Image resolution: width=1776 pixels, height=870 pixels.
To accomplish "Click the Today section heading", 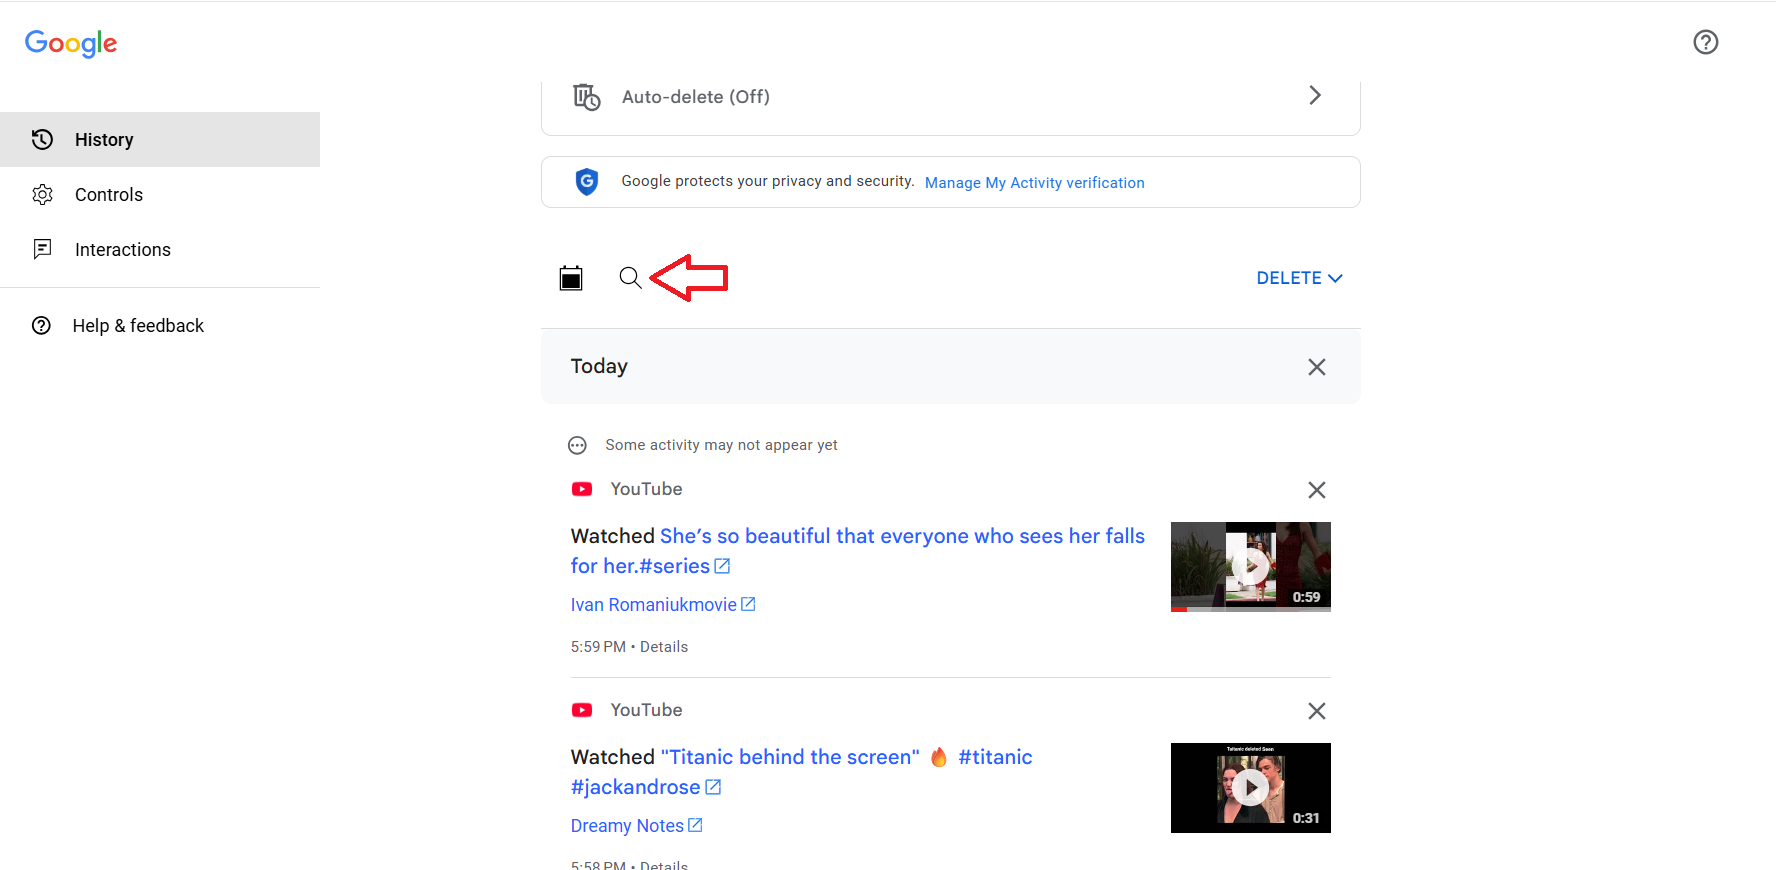I will (599, 366).
